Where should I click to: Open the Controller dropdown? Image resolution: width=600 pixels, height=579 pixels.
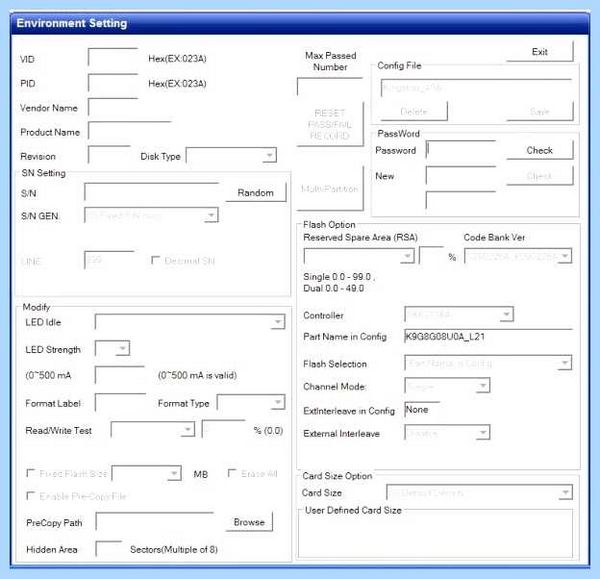[x=459, y=315]
